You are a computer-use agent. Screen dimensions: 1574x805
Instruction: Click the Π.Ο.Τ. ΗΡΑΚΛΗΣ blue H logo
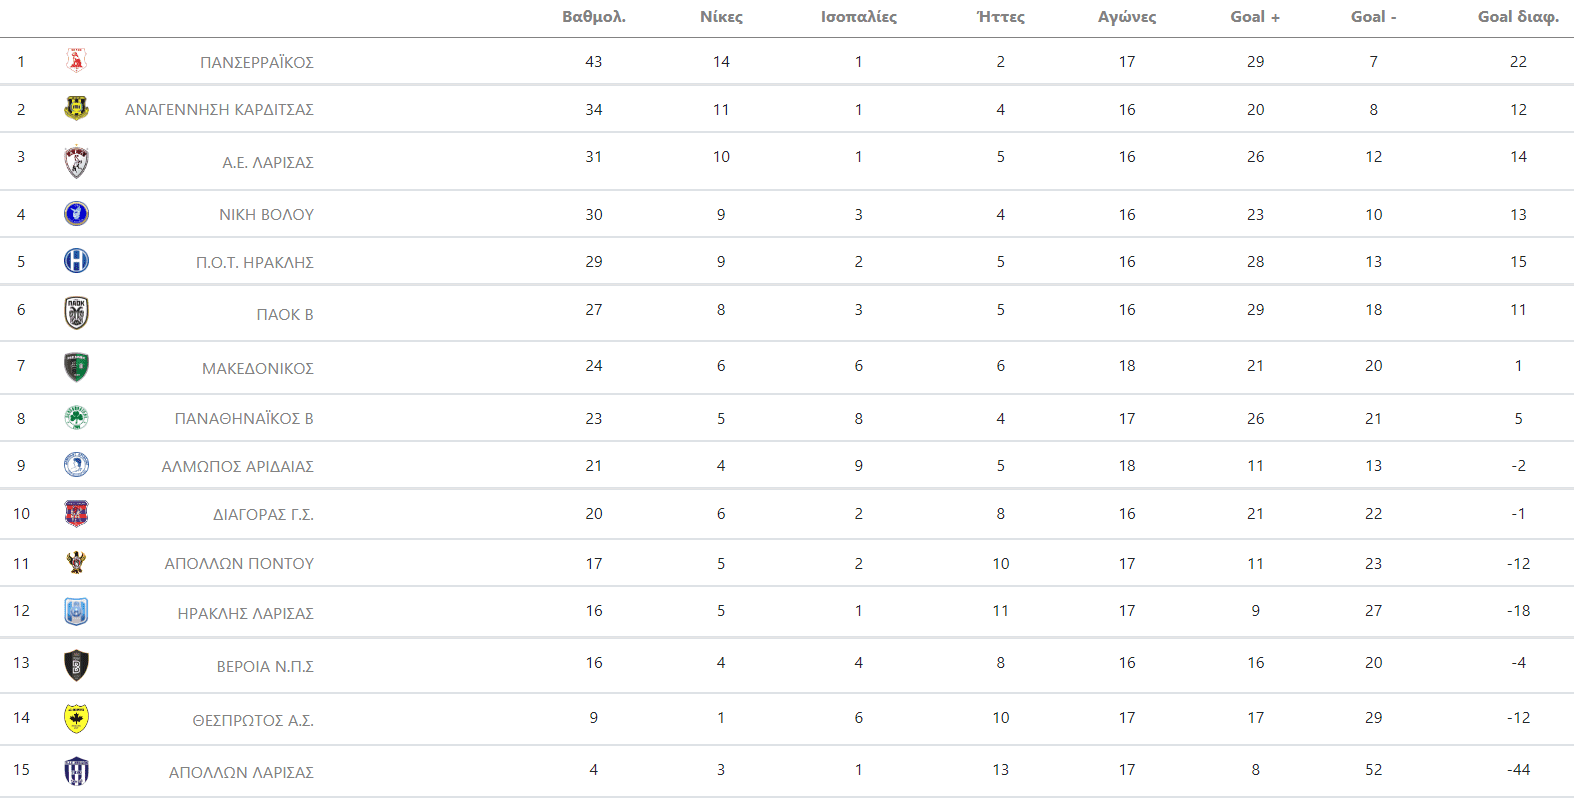pyautogui.click(x=76, y=261)
